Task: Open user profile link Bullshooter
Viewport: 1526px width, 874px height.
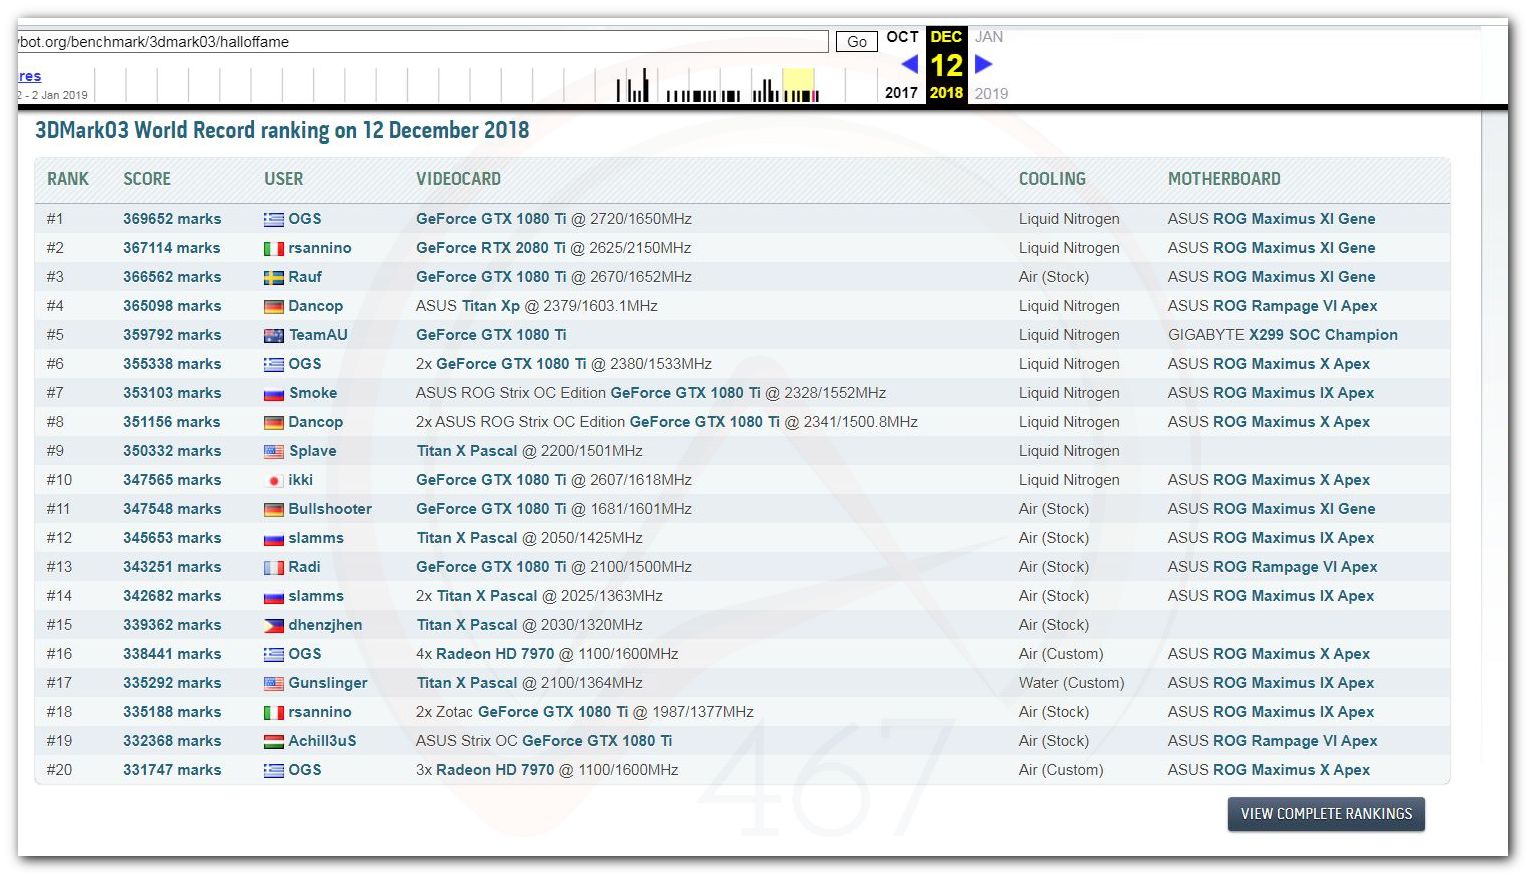Action: [x=330, y=509]
